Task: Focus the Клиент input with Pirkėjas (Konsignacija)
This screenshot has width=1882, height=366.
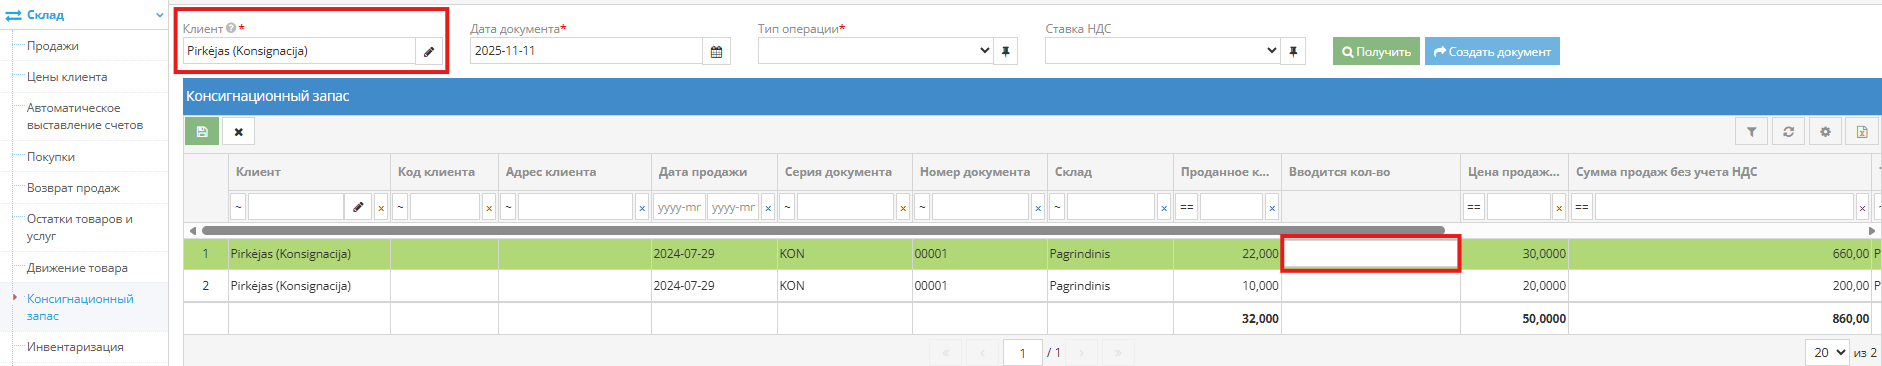Action: click(299, 51)
